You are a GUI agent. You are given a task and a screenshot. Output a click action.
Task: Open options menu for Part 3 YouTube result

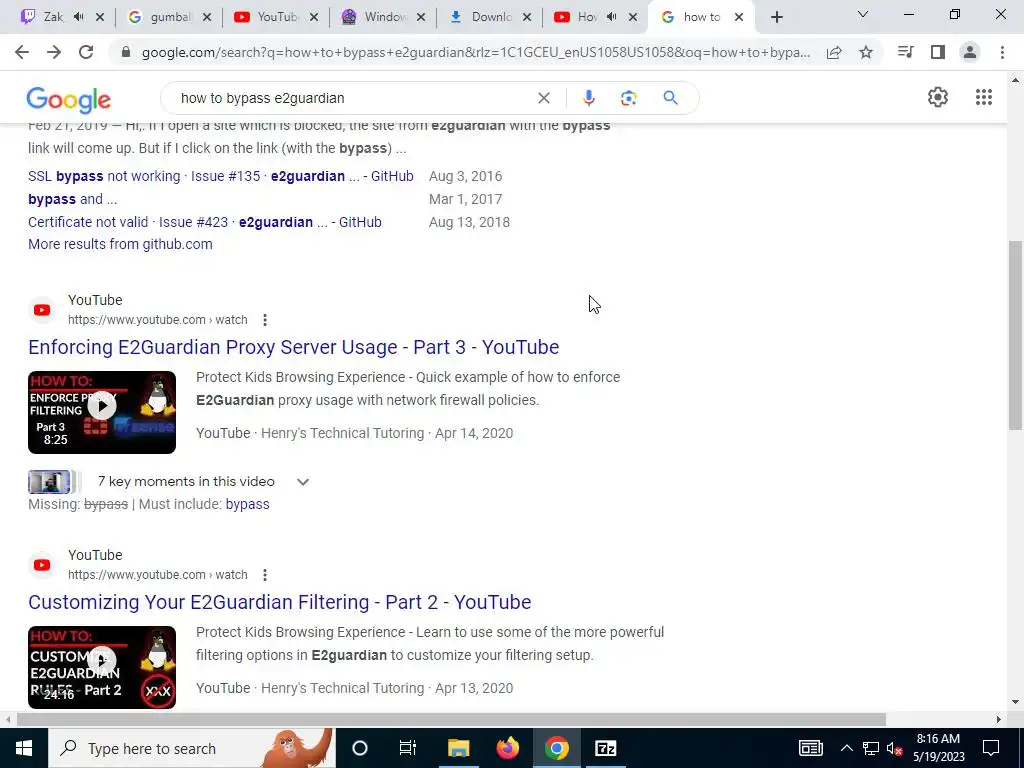pos(264,320)
